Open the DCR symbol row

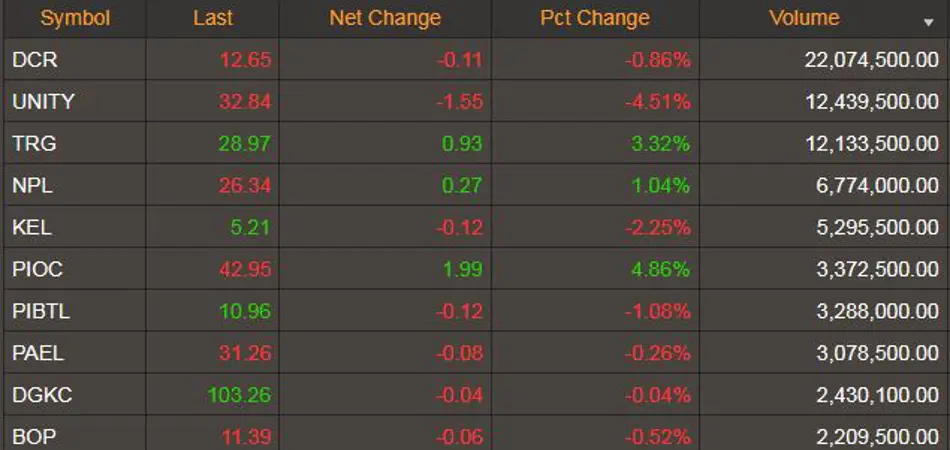click(x=35, y=60)
